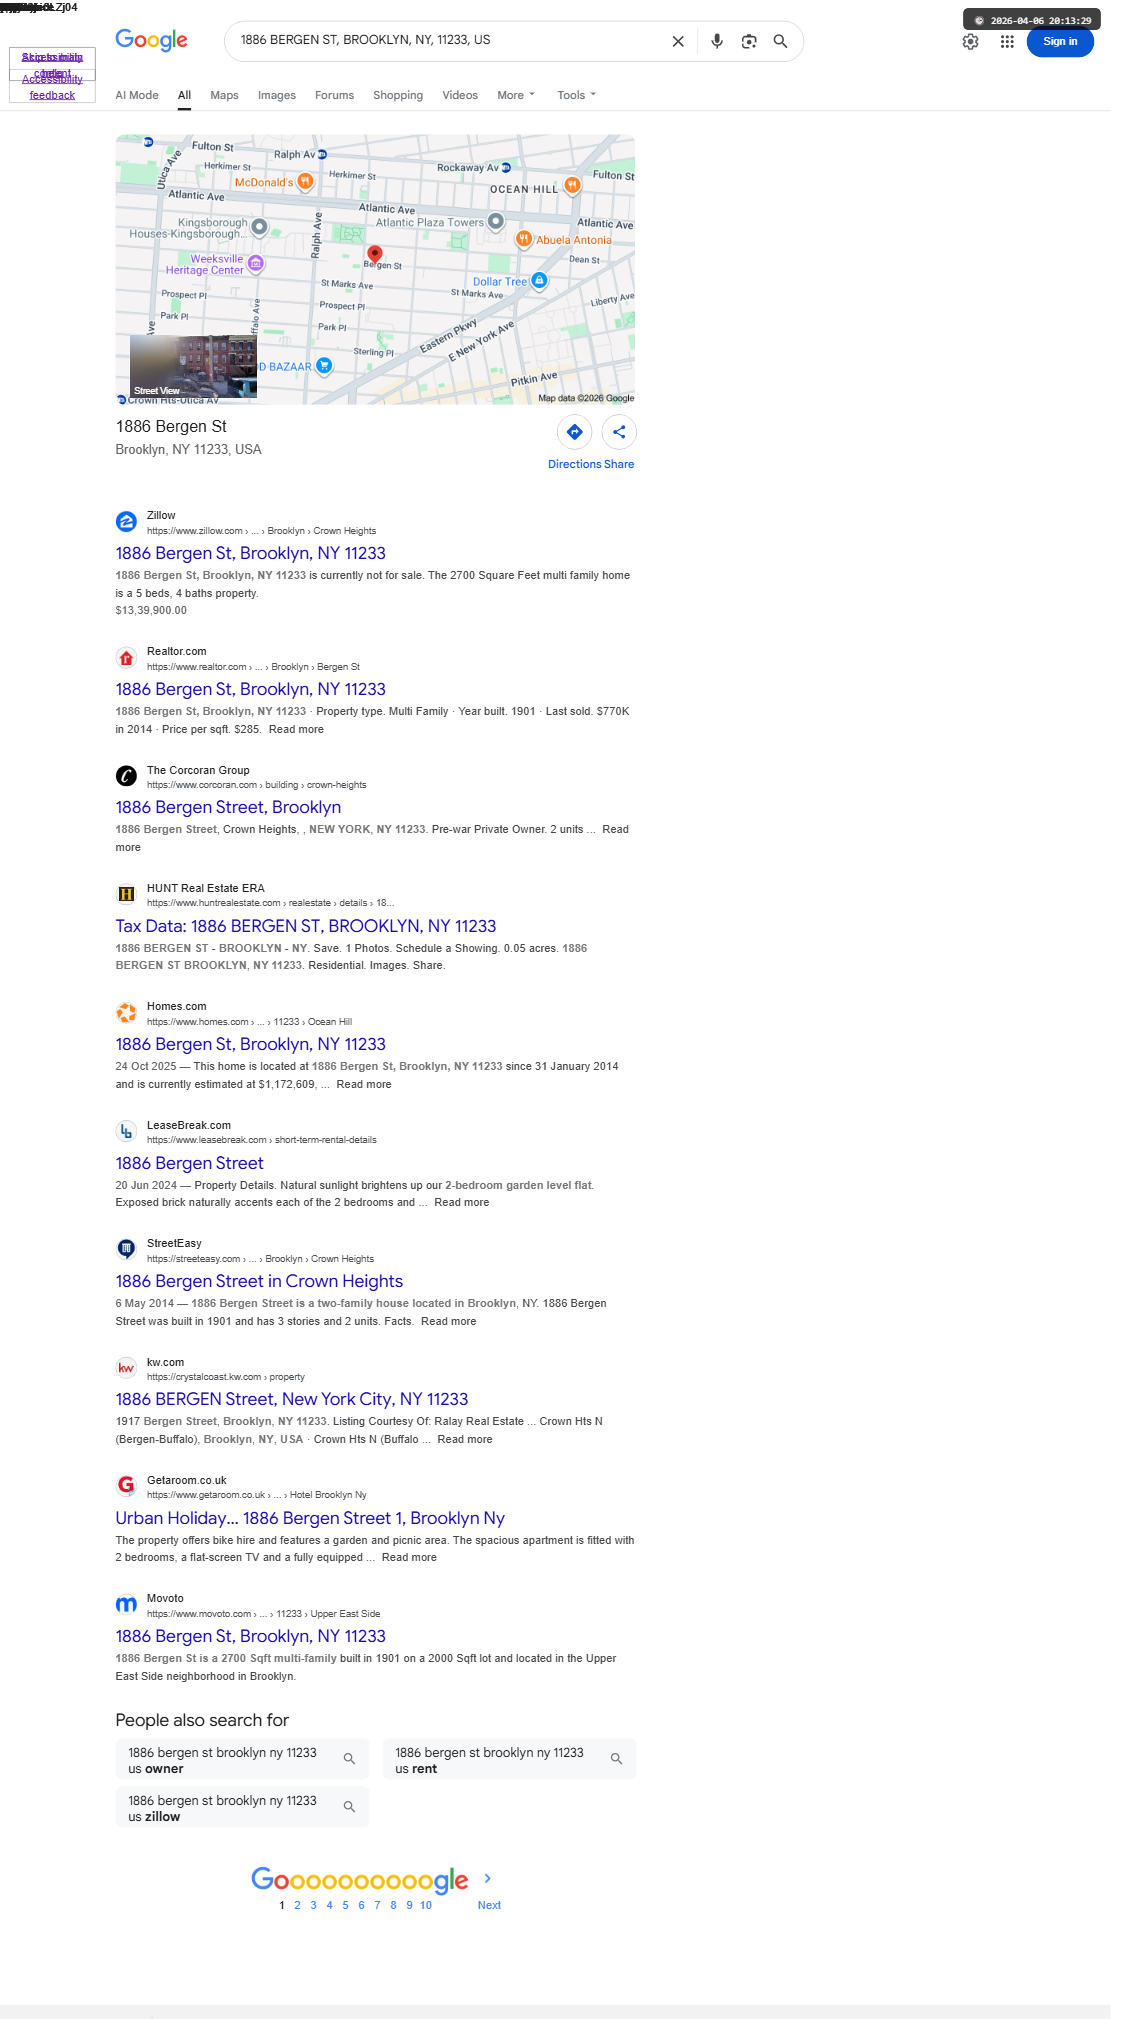Open search by image camera icon

[x=749, y=41]
